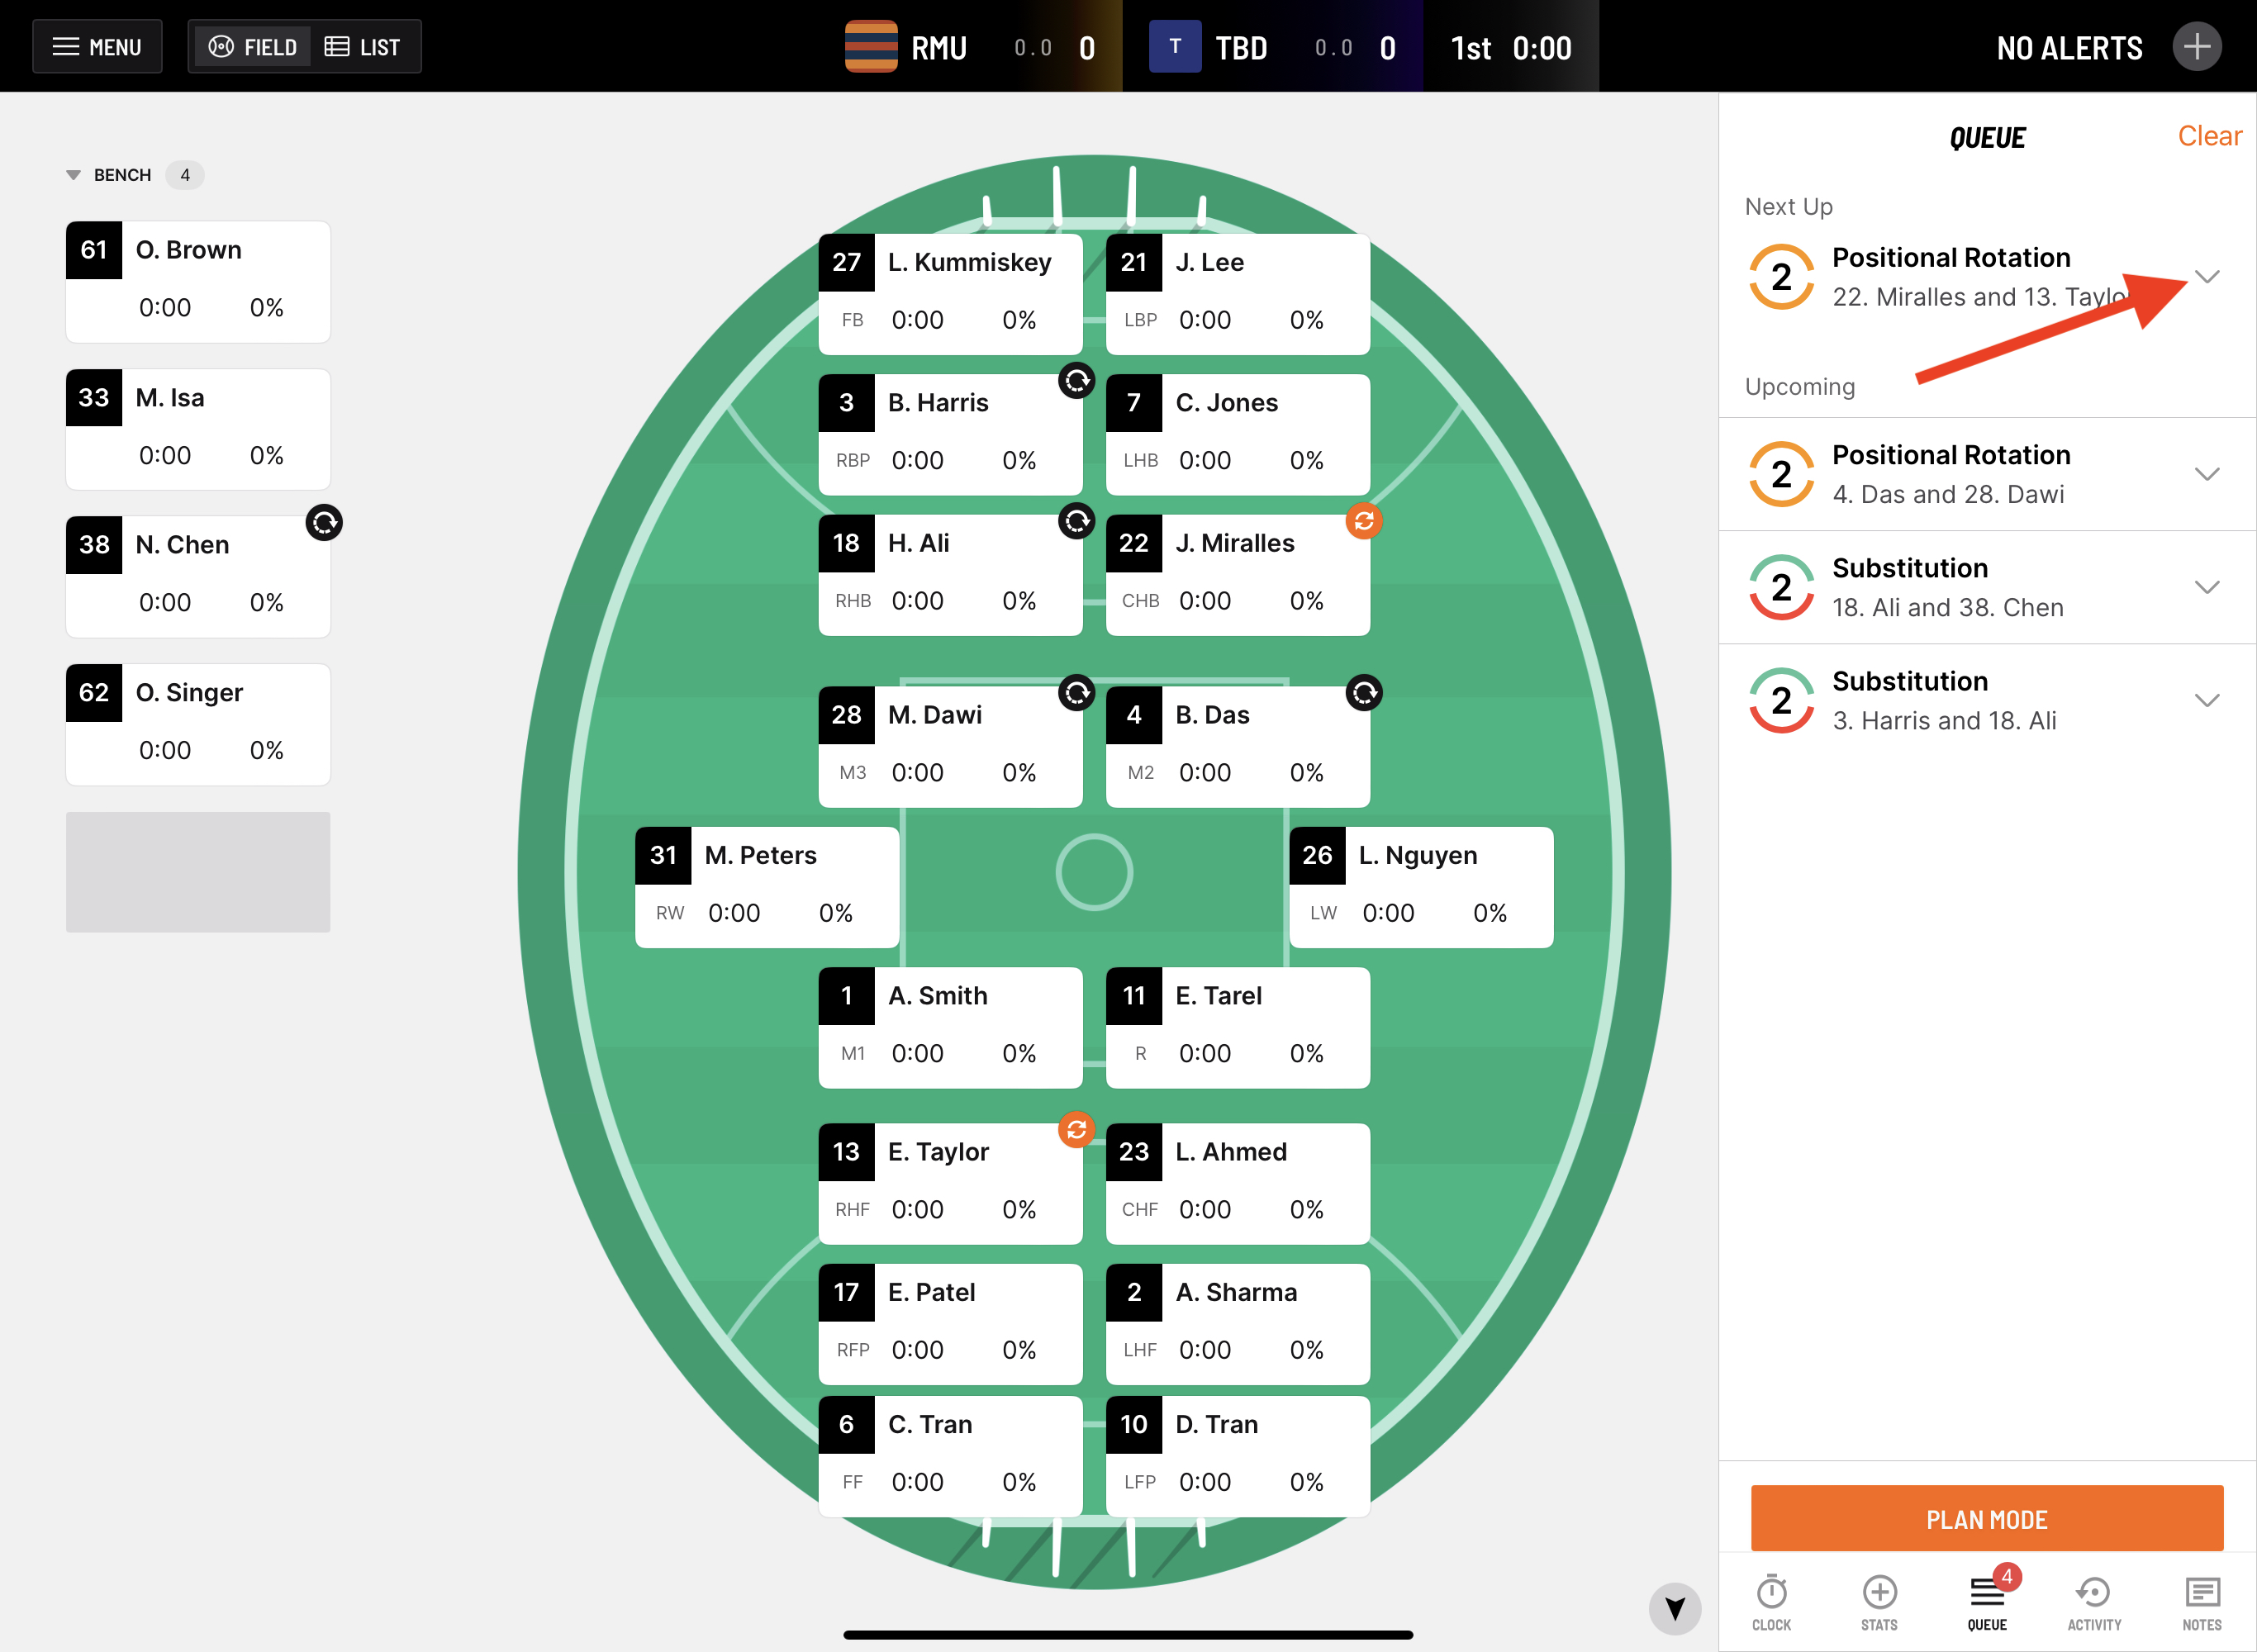This screenshot has height=1652, width=2257.
Task: Expand the Das and Dawi rotation
Action: [2206, 474]
